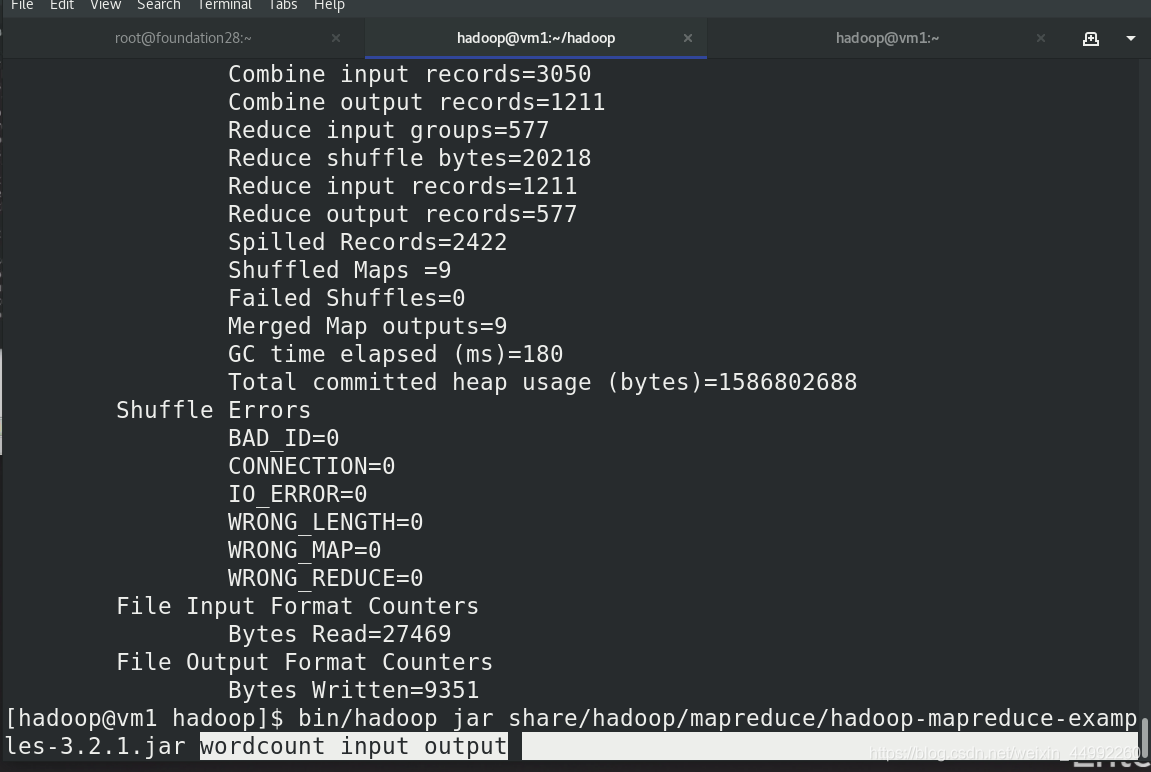1151x772 pixels.
Task: Switch to root@foundation28:~ tab
Action: point(183,38)
